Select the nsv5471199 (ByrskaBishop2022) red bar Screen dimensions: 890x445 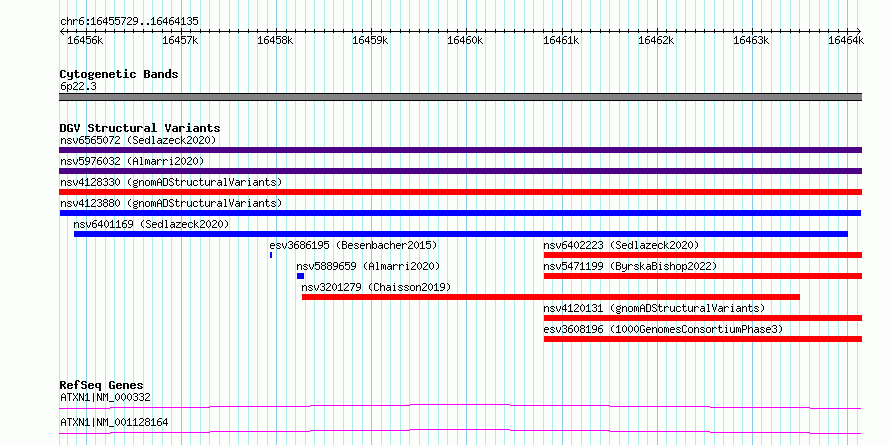pyautogui.click(x=703, y=276)
